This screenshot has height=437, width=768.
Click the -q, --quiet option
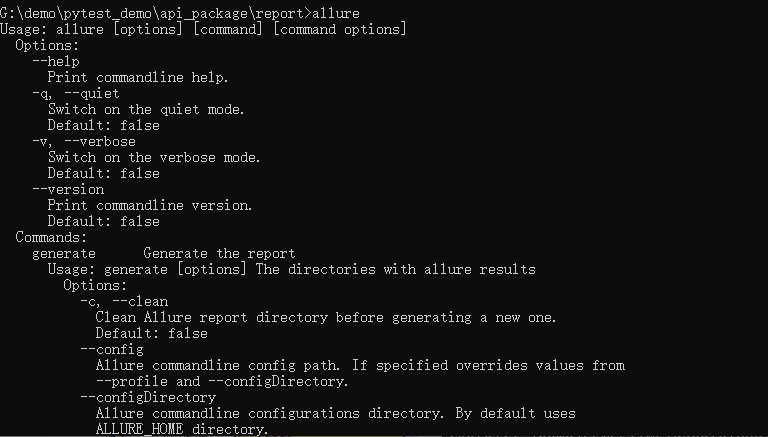coord(75,93)
